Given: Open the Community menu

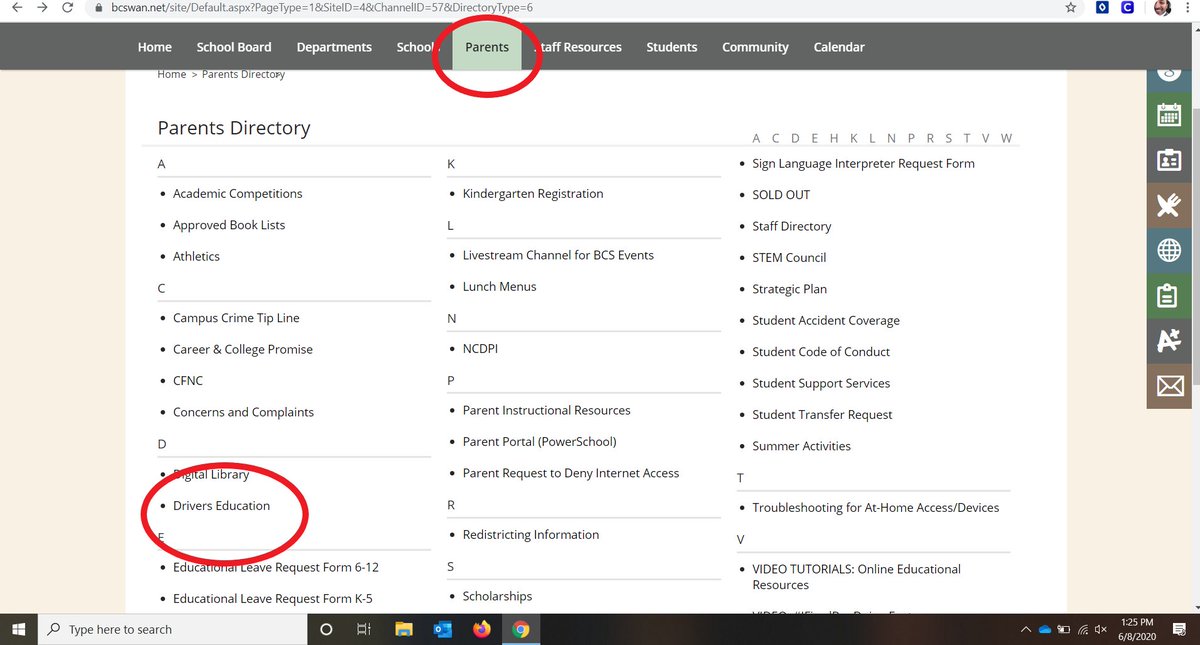Looking at the screenshot, I should [755, 47].
